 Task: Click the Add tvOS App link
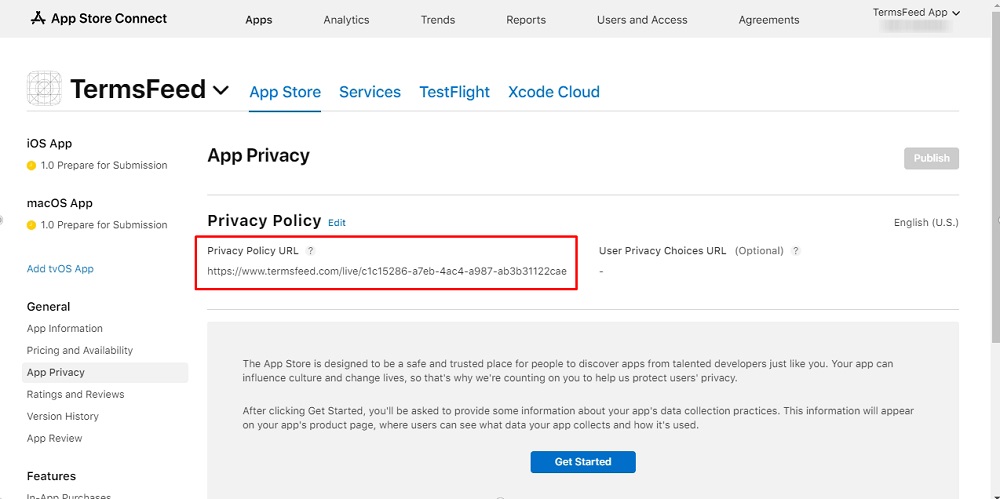click(x=60, y=269)
